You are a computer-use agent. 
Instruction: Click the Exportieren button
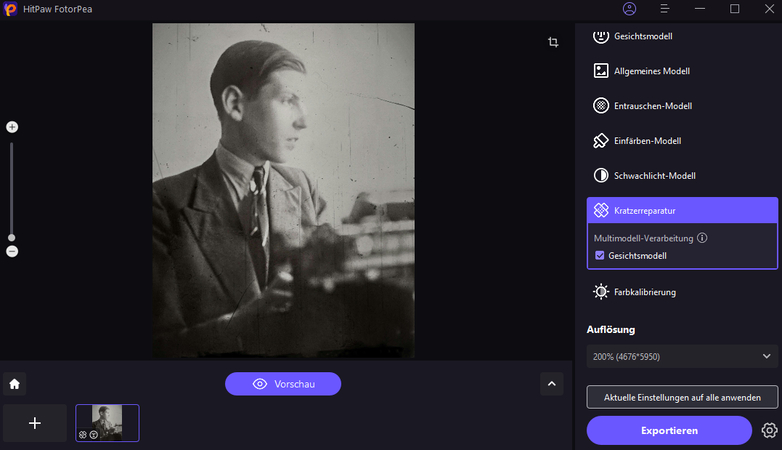pyautogui.click(x=668, y=430)
